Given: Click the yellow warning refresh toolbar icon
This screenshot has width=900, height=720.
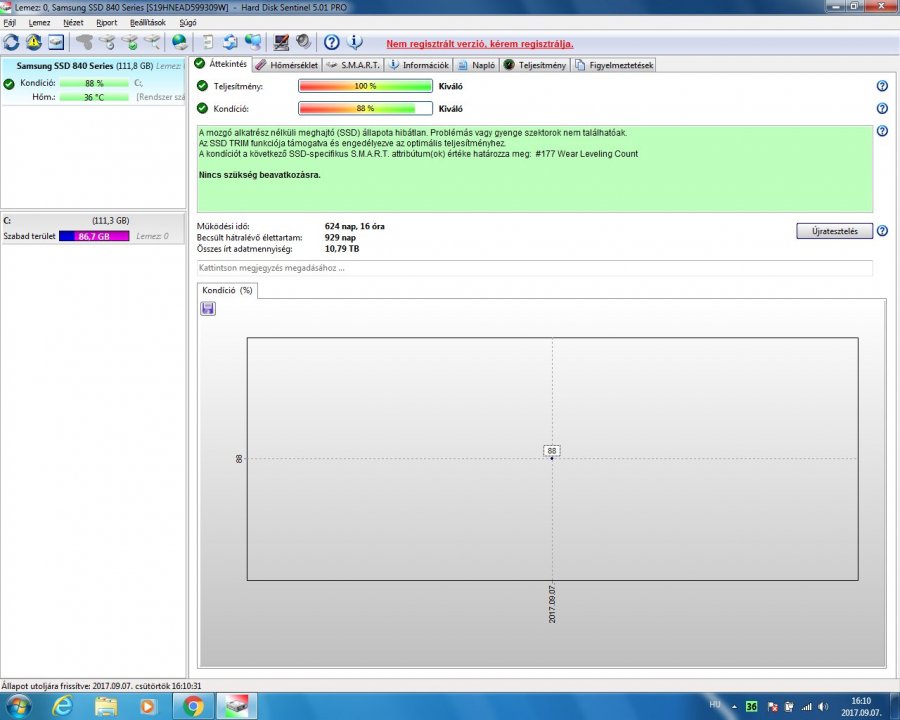Looking at the screenshot, I should coord(33,42).
